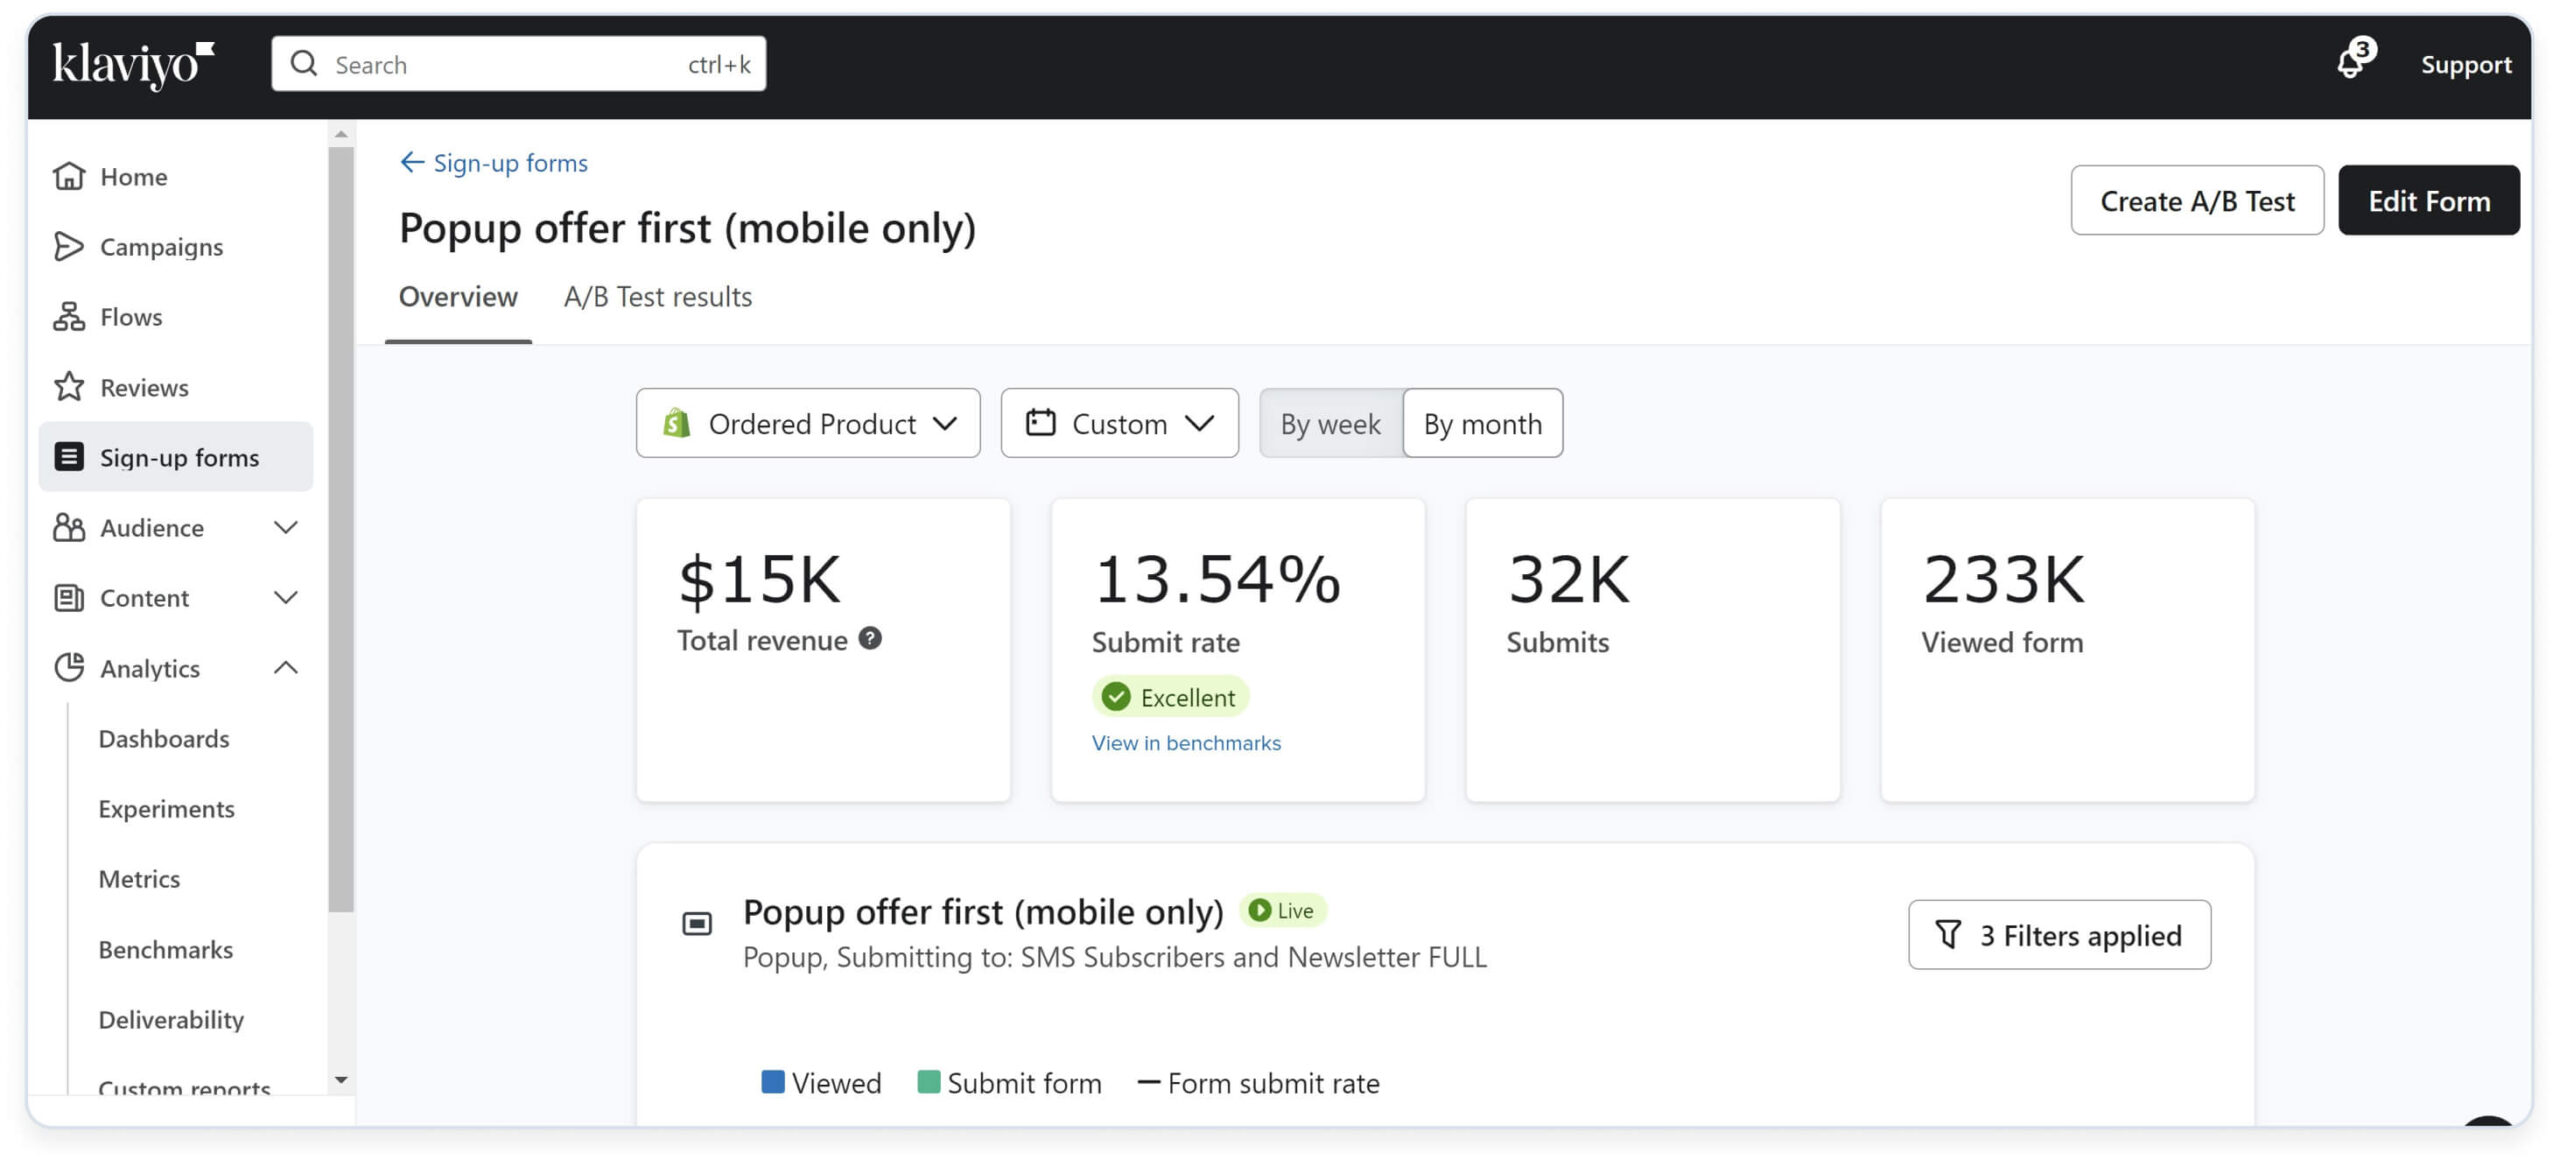Open the Ordered Product dropdown
The height and width of the screenshot is (1167, 2560).
(x=808, y=423)
